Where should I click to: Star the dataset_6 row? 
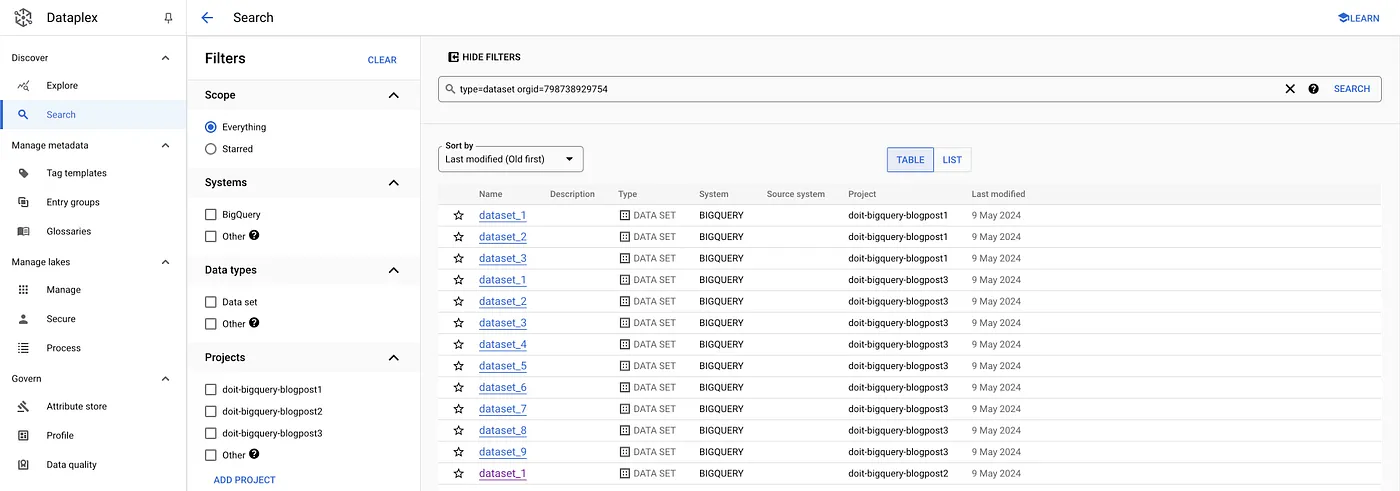458,387
